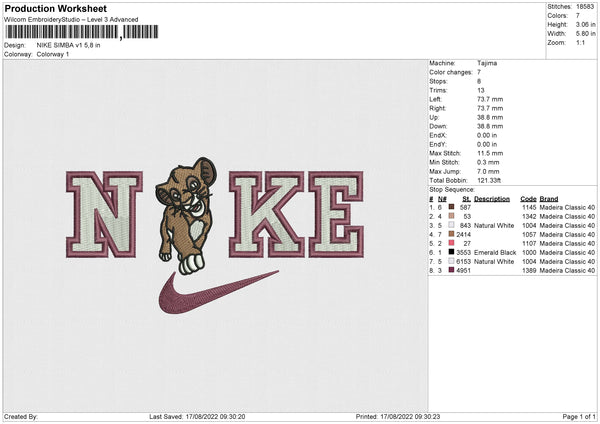Click the 'St.' column header
The height and width of the screenshot is (424, 600).
pyautogui.click(x=466, y=199)
